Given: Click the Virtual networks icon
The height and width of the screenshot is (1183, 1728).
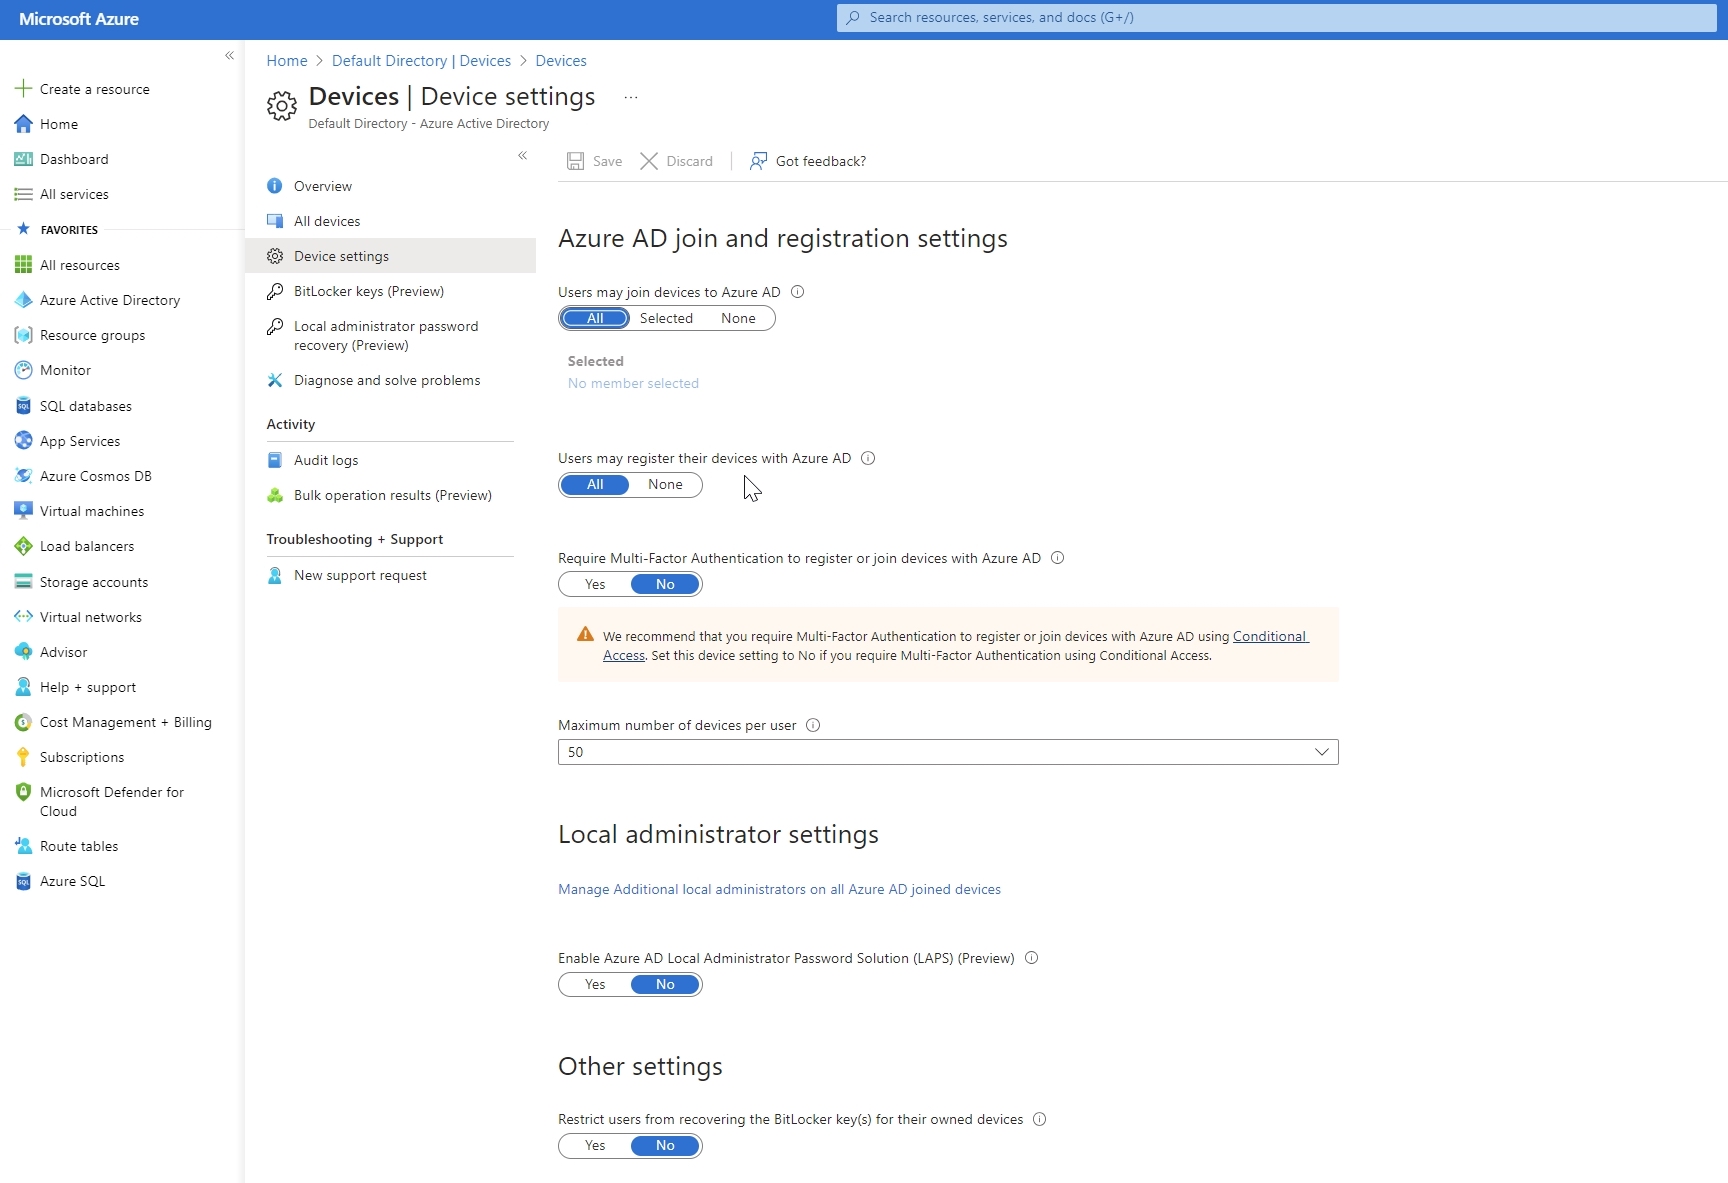Looking at the screenshot, I should pyautogui.click(x=23, y=617).
